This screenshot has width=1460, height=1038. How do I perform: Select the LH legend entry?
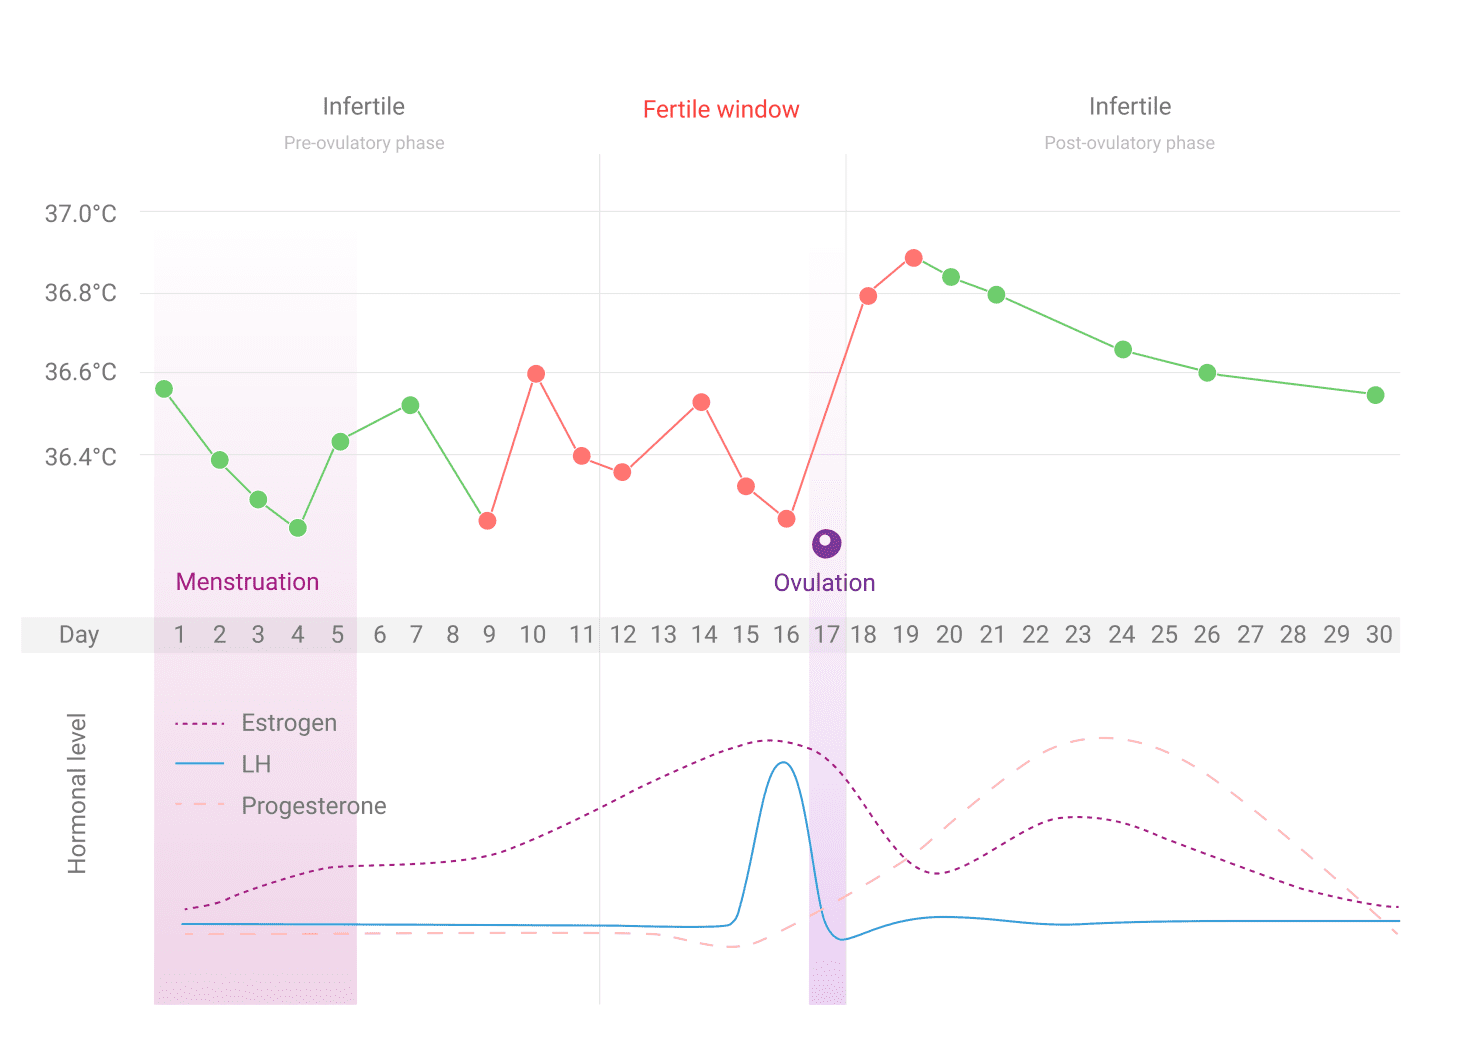[x=256, y=764]
